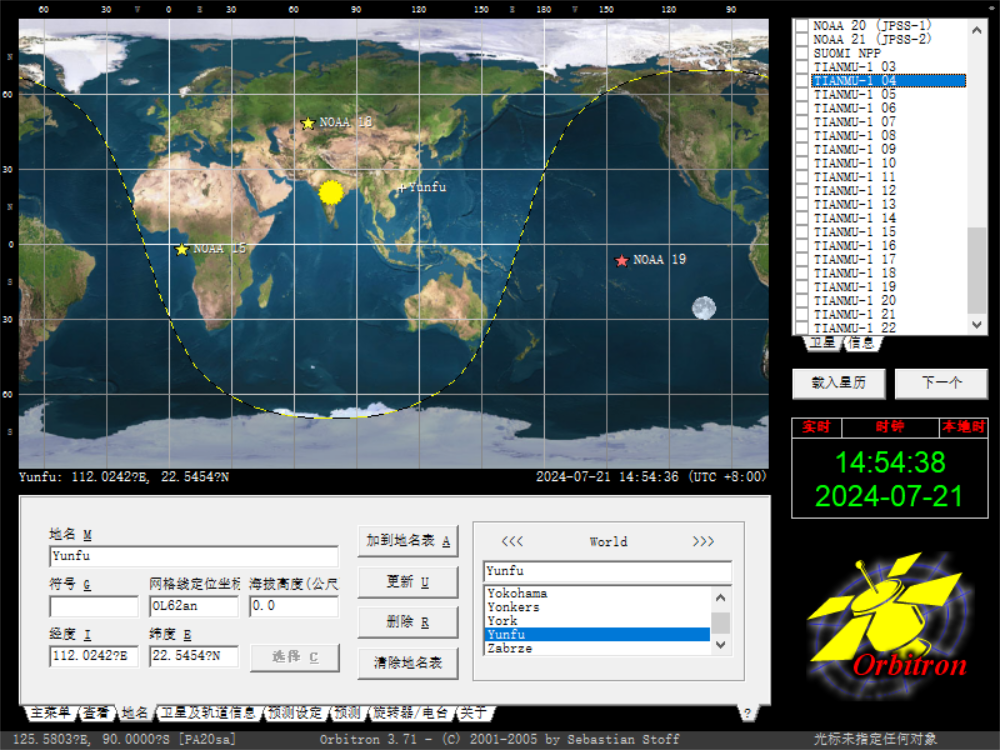Click the 载入星历 button
This screenshot has height=750, width=1000.
(838, 383)
